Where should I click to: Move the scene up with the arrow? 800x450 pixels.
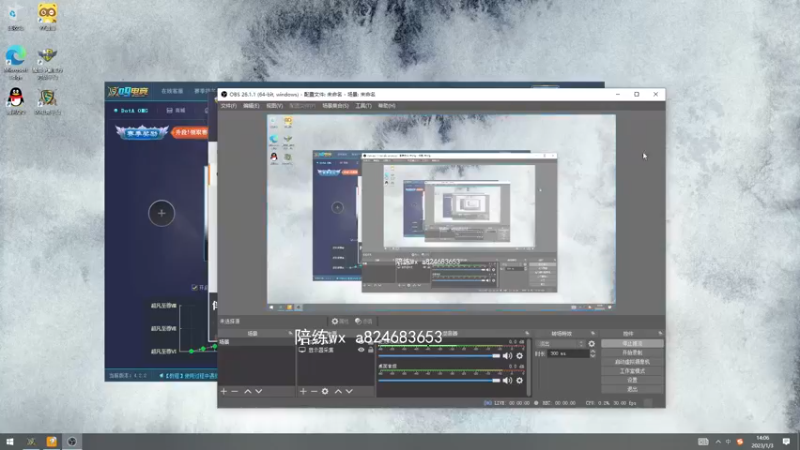point(247,391)
